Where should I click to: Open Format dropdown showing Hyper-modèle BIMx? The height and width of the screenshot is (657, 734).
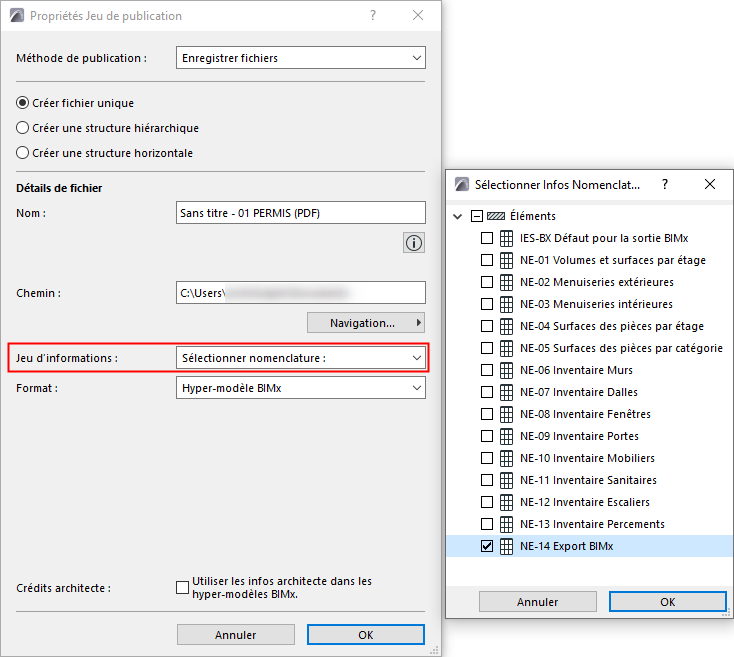click(301, 388)
